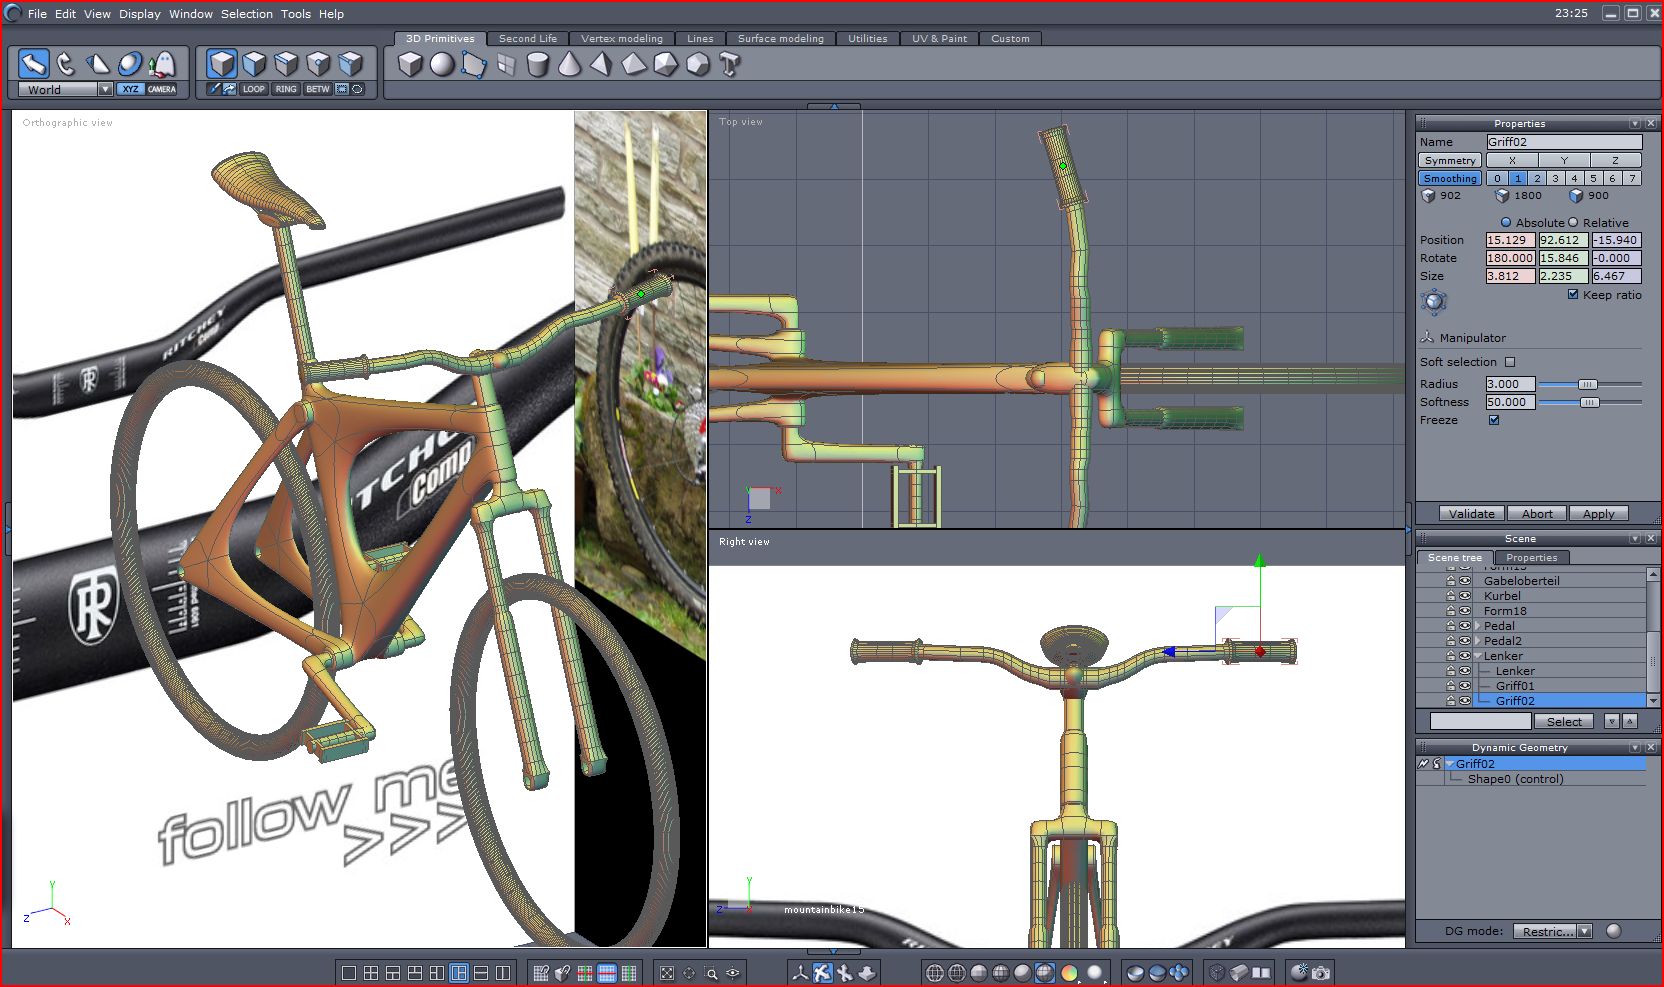Select the sphere primitive icon

[441, 65]
